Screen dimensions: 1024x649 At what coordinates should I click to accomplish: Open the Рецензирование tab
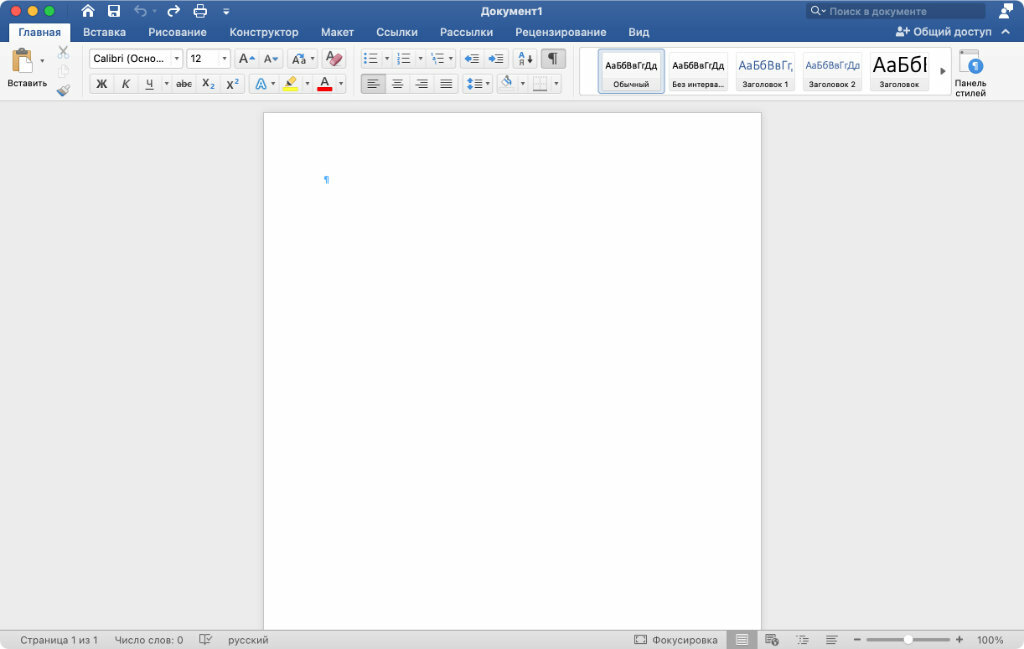pos(560,32)
